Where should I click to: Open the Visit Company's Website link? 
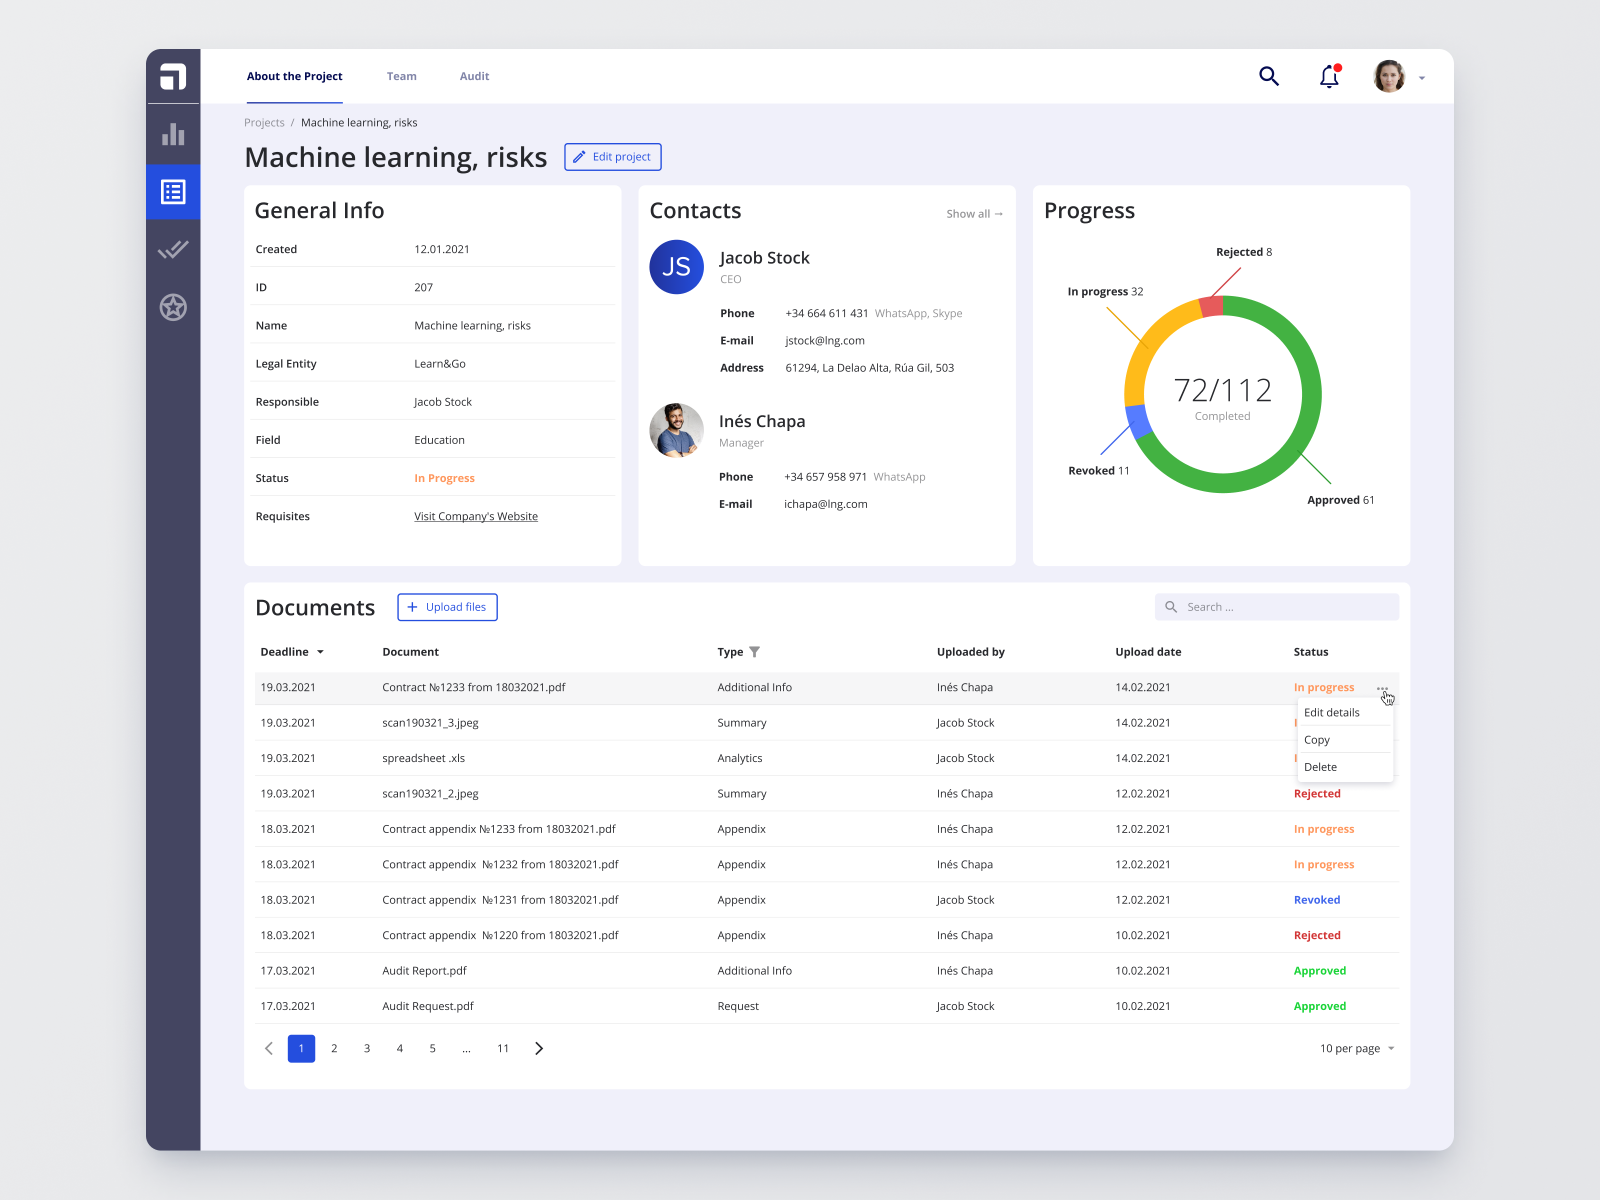click(x=476, y=516)
